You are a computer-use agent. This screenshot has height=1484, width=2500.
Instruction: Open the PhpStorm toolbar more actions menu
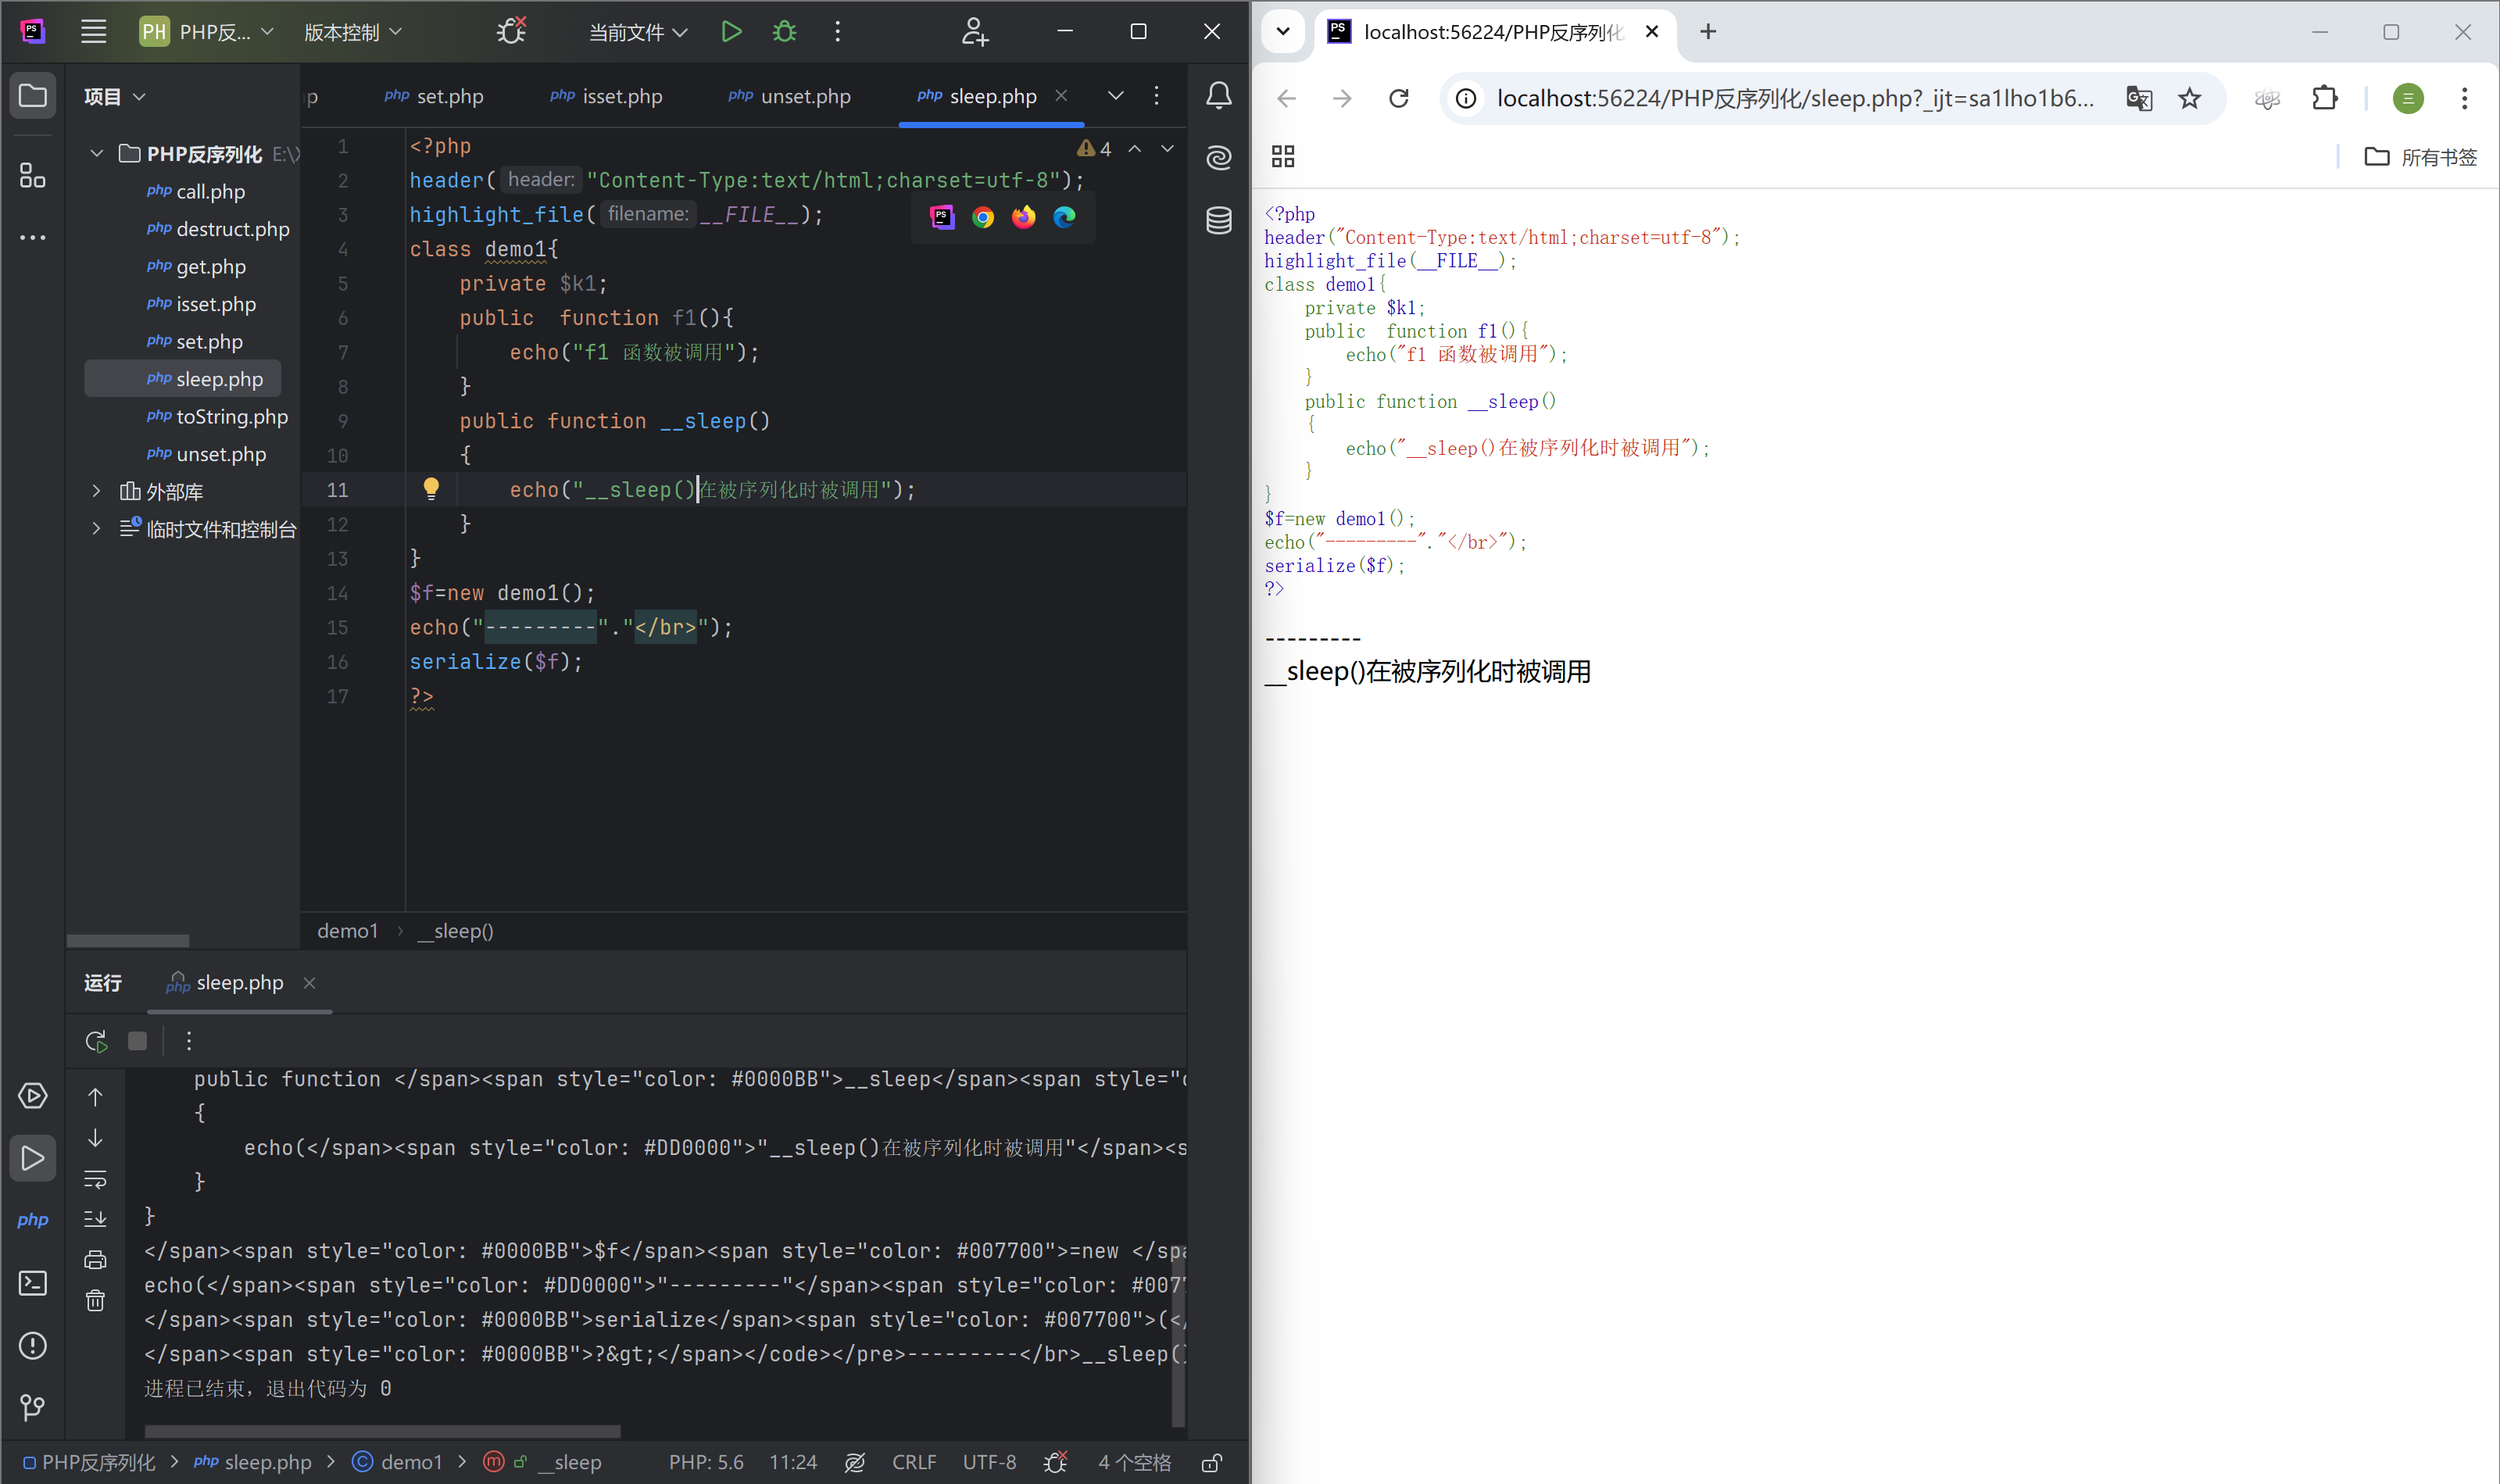(x=837, y=32)
